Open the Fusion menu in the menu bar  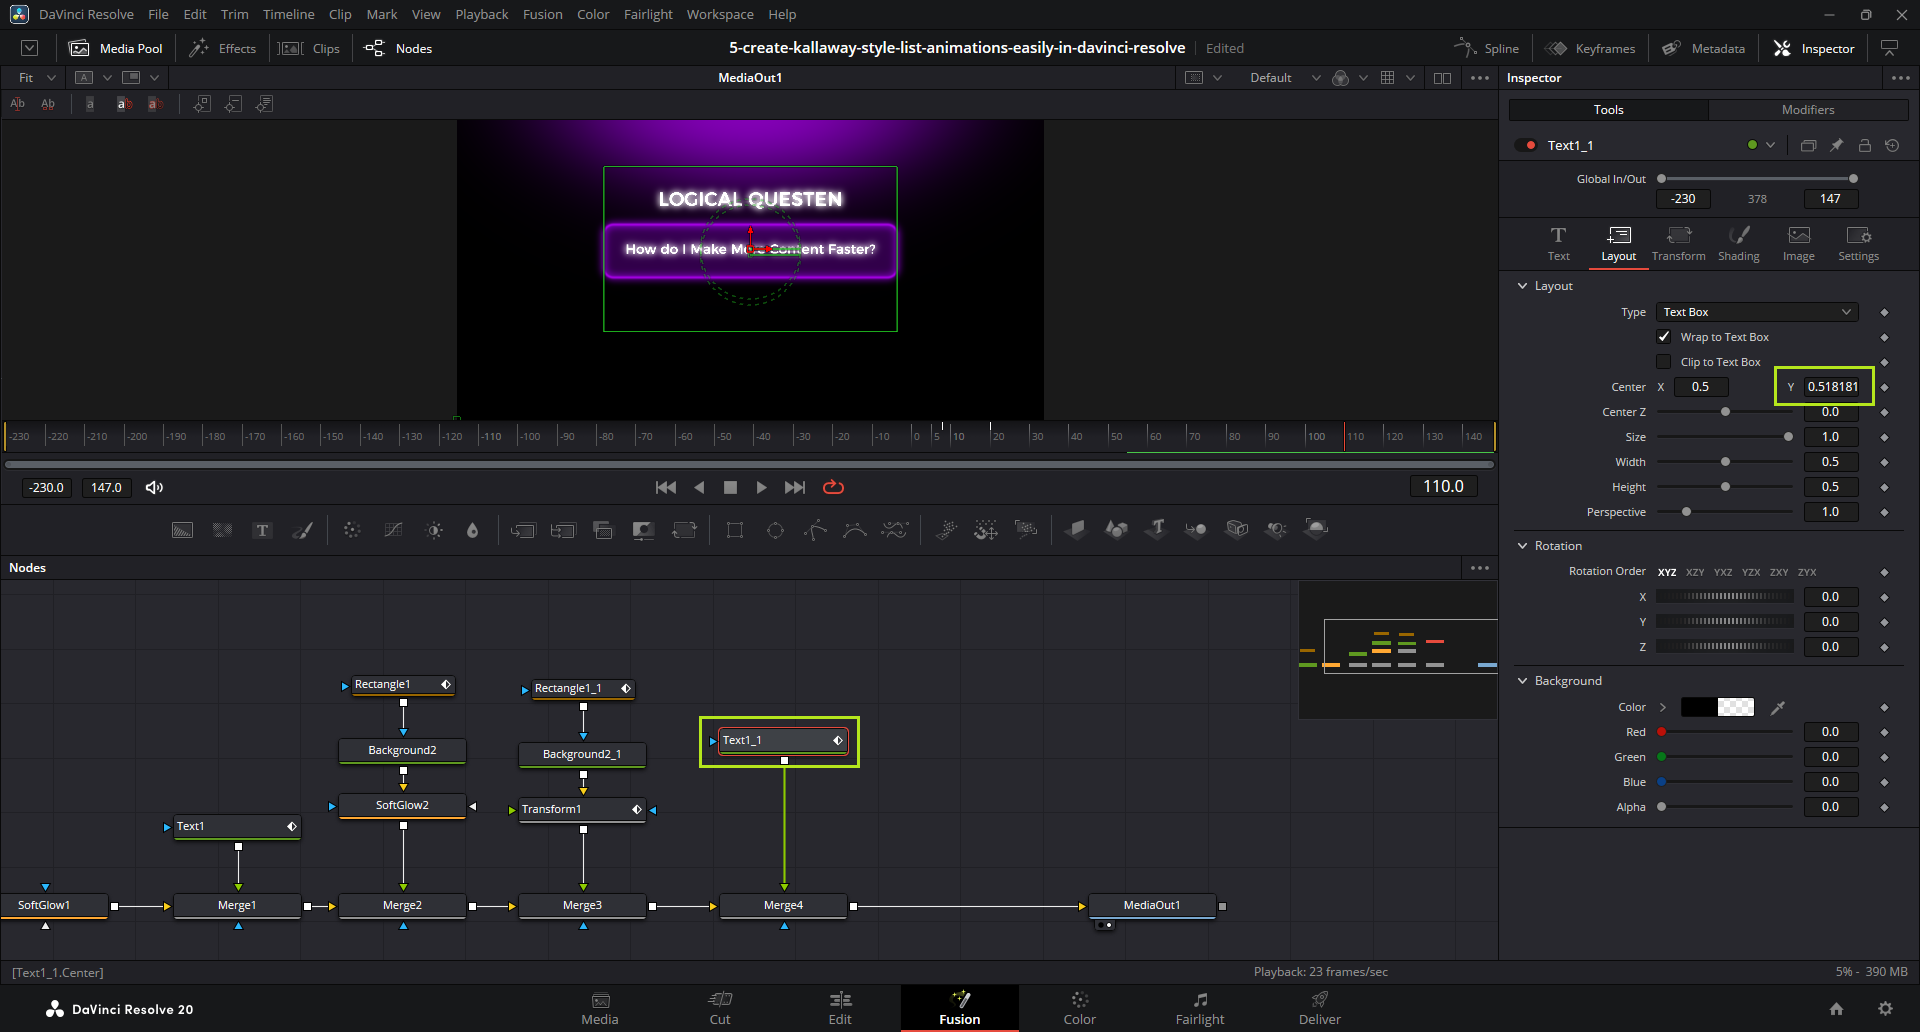tap(542, 14)
